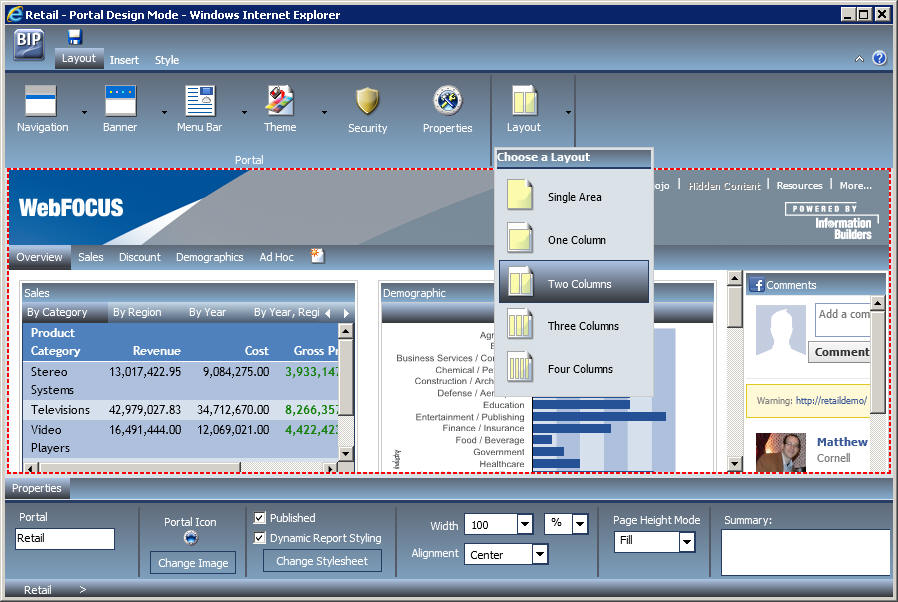Follow the retaildemo warning link
This screenshot has height=602, width=898.
[x=831, y=400]
